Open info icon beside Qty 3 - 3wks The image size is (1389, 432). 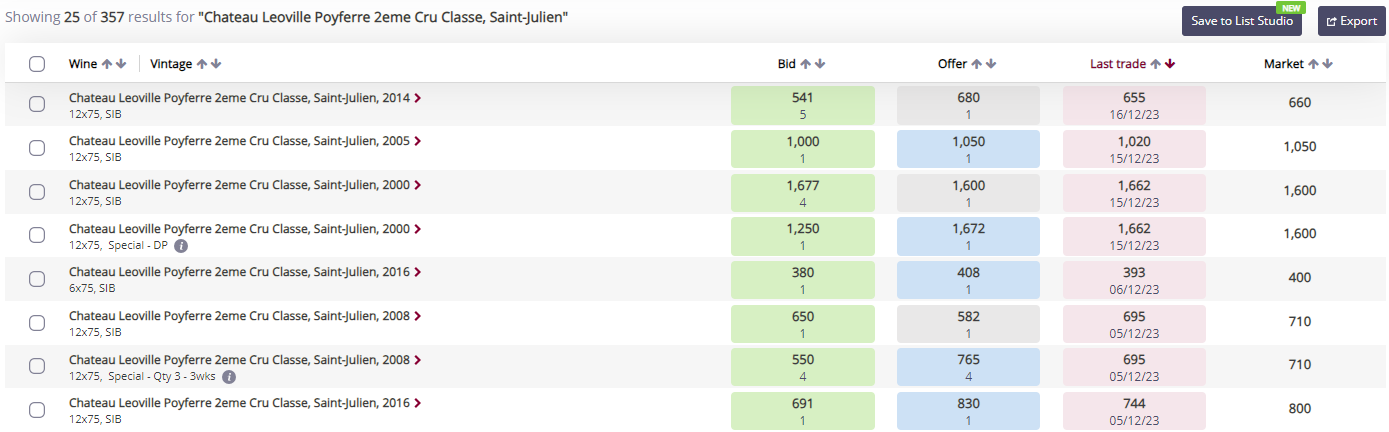click(x=229, y=377)
